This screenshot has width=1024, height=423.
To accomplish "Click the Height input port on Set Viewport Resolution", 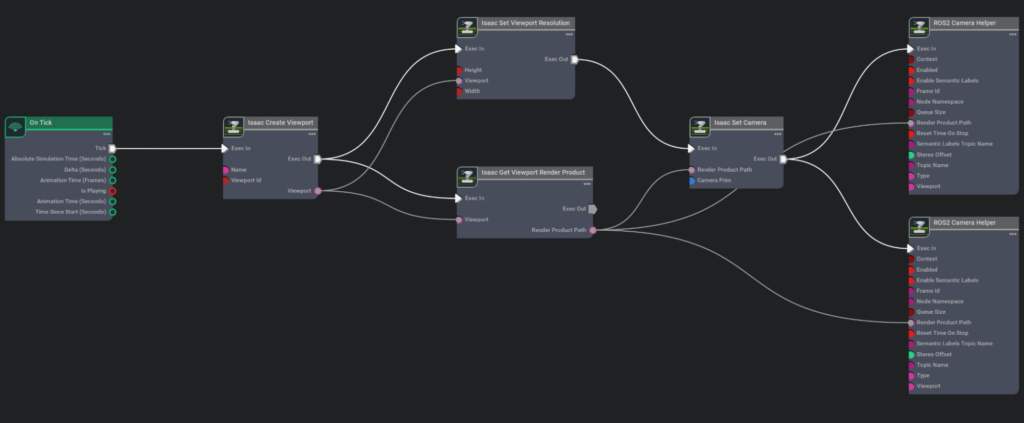I will tap(459, 70).
